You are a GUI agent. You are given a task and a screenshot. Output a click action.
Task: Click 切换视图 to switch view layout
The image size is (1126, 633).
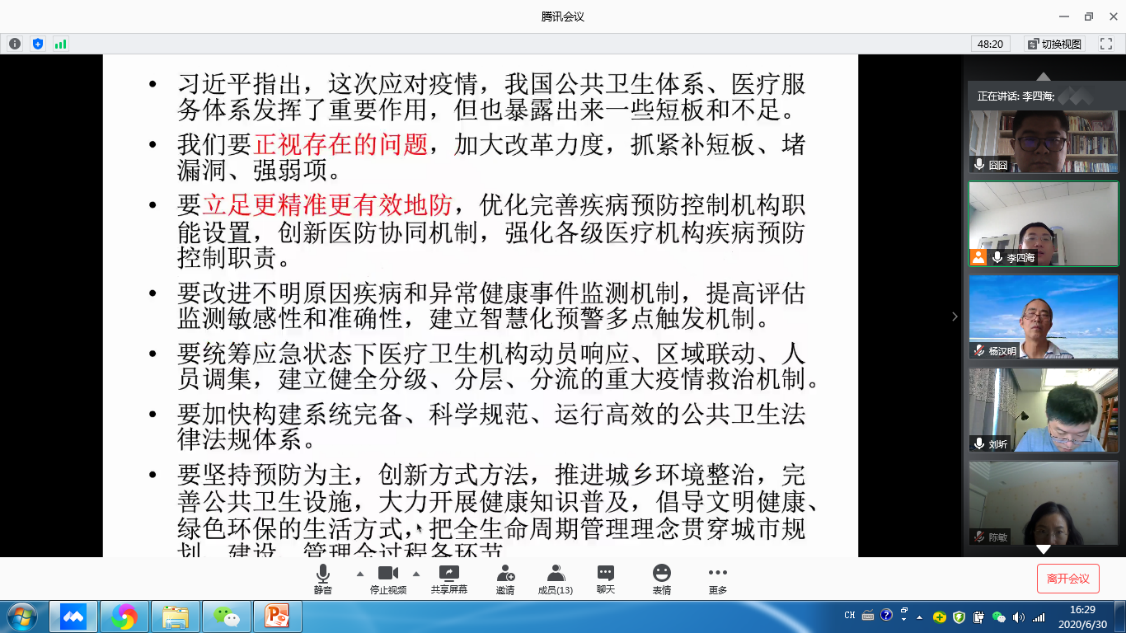(1054, 44)
